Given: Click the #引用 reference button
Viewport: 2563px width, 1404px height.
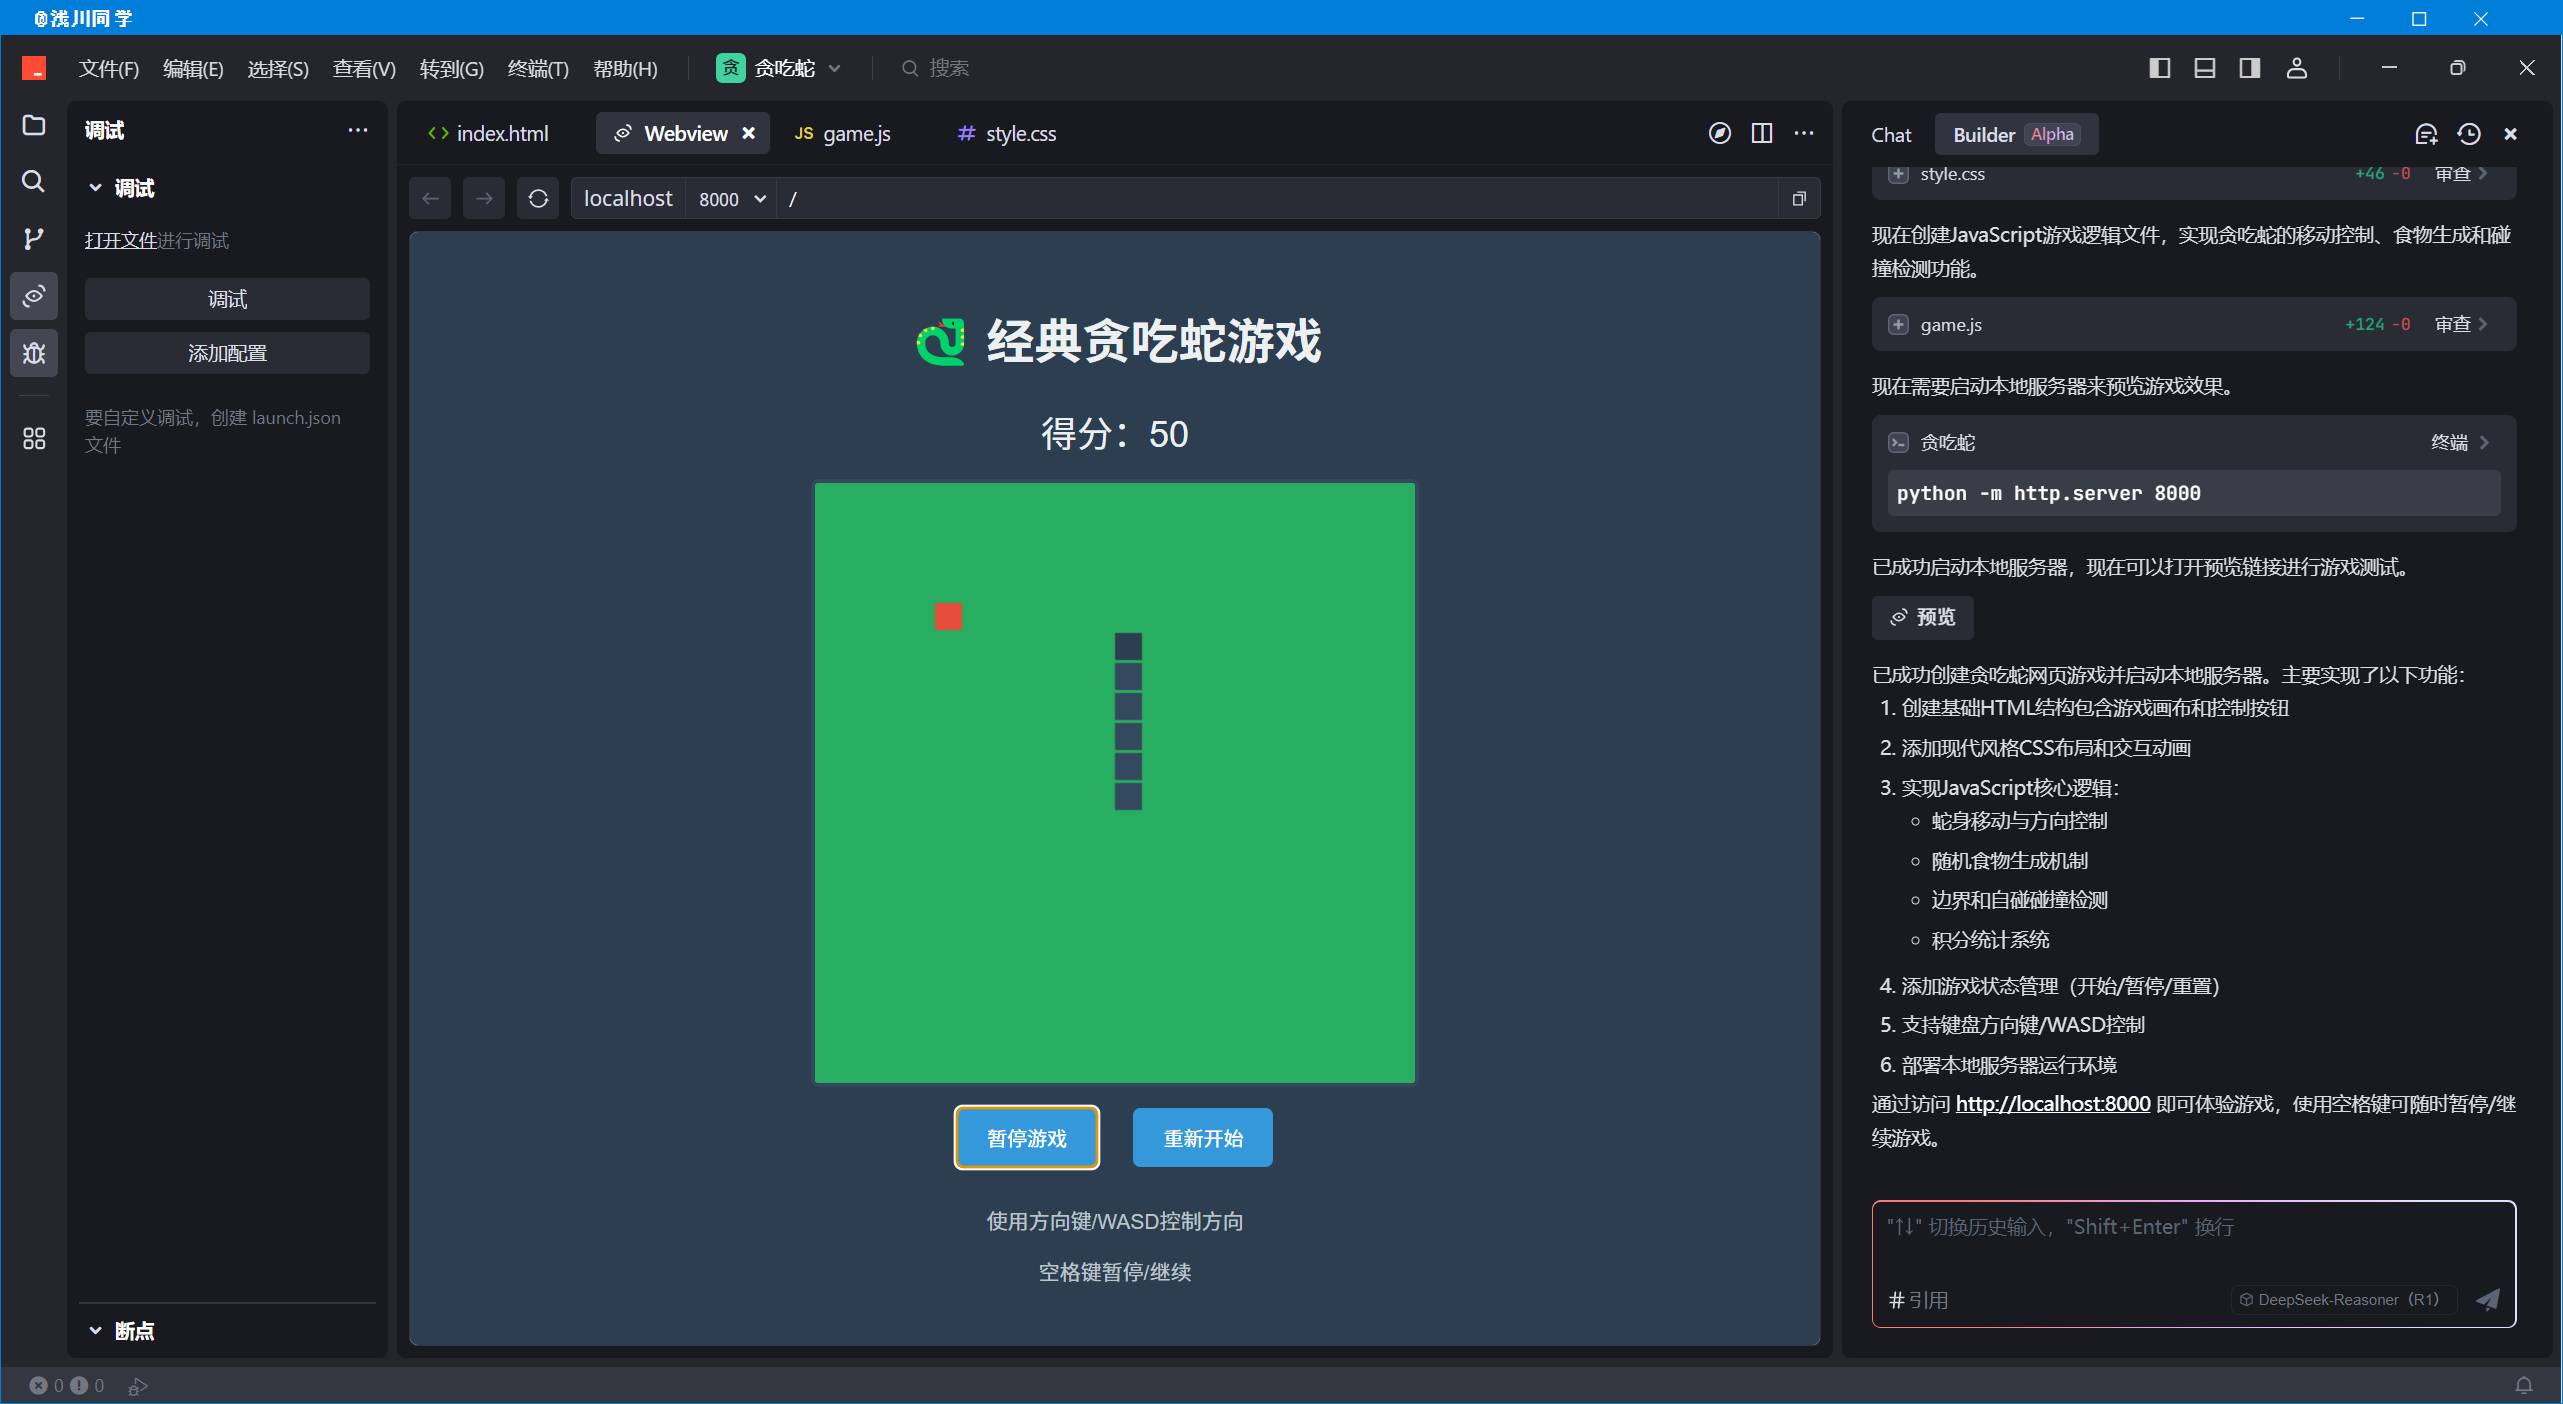Looking at the screenshot, I should pos(1918,1299).
